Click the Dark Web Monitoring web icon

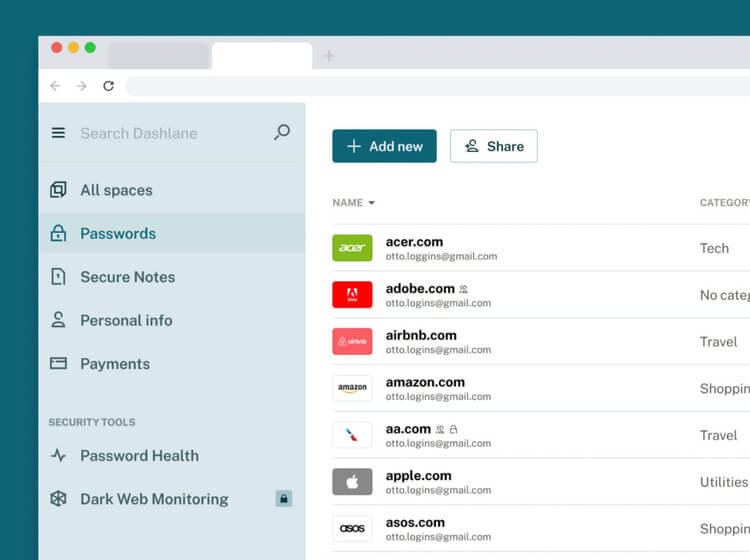[58, 499]
